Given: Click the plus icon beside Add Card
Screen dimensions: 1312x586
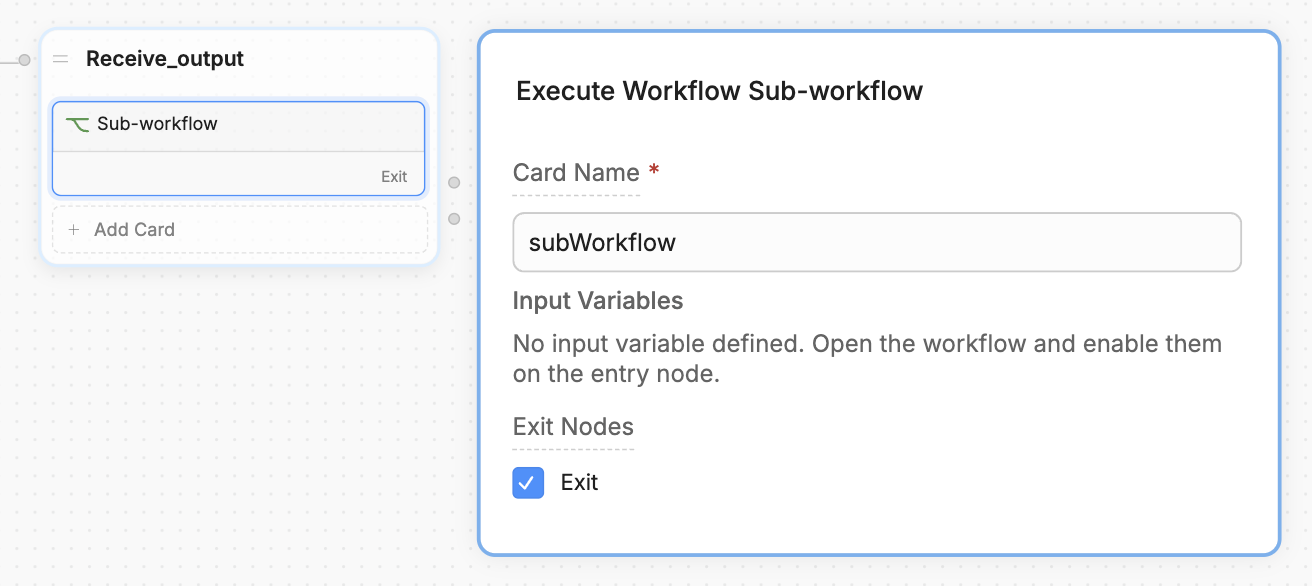Looking at the screenshot, I should click(x=74, y=229).
